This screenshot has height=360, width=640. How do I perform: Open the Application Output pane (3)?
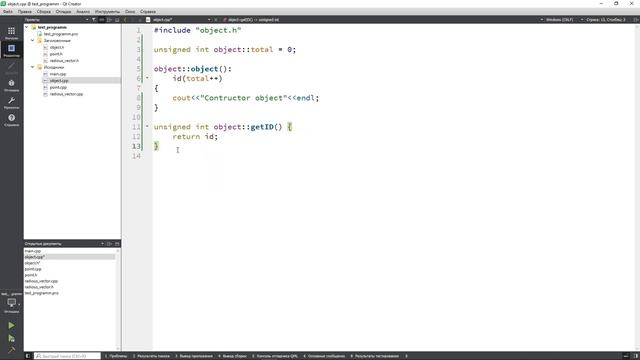(194, 356)
